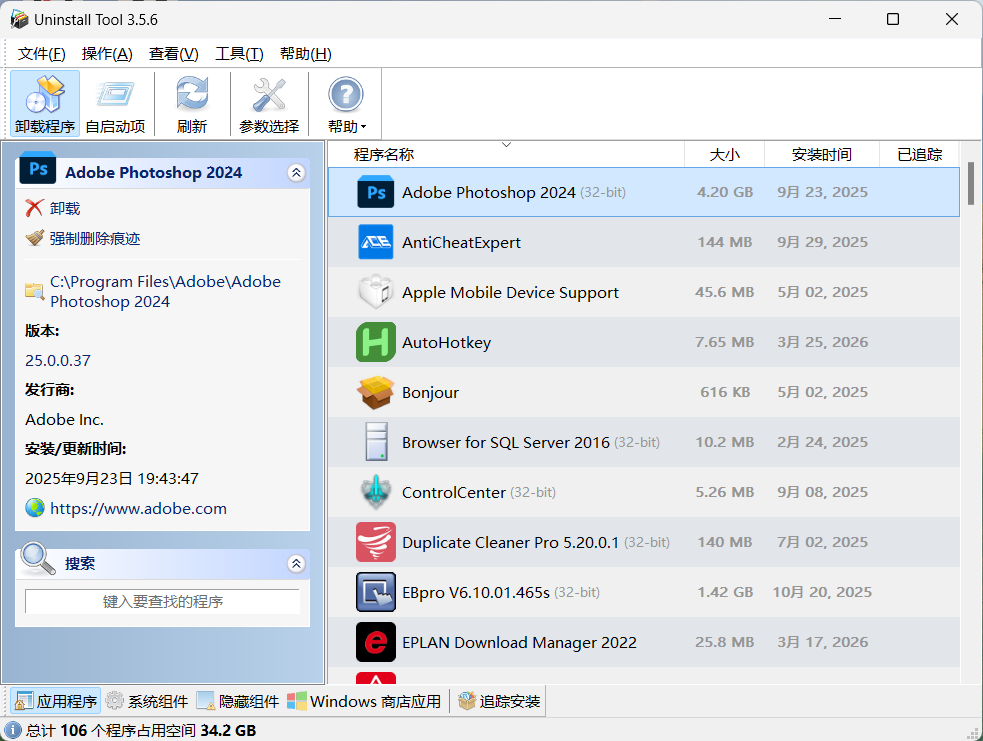Collapse the 搜索 search panel

point(296,563)
